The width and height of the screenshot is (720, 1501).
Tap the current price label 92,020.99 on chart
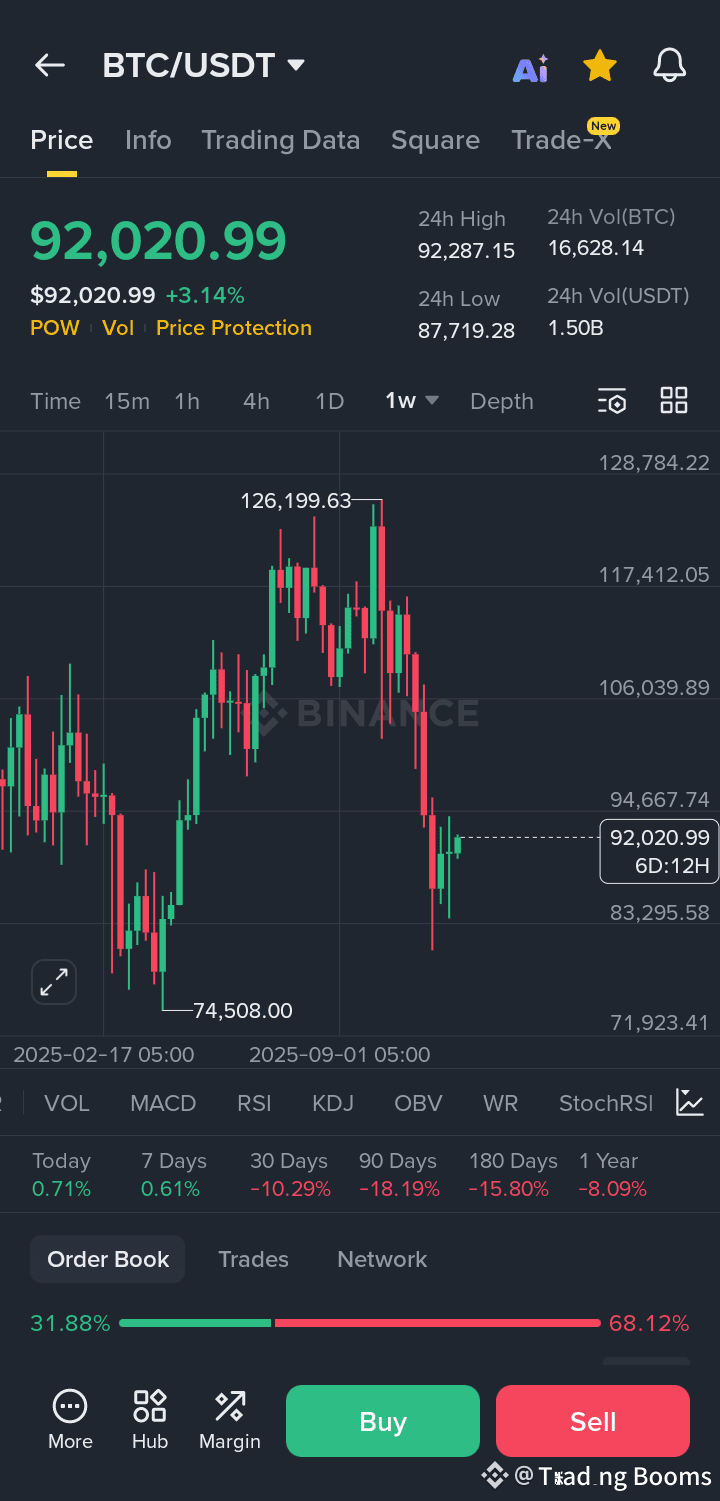pyautogui.click(x=659, y=851)
